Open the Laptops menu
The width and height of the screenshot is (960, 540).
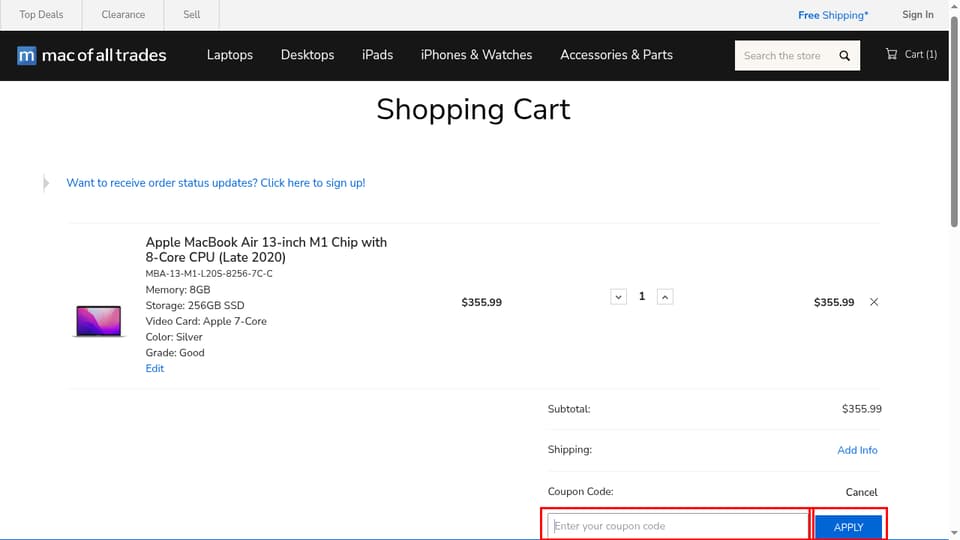click(230, 55)
